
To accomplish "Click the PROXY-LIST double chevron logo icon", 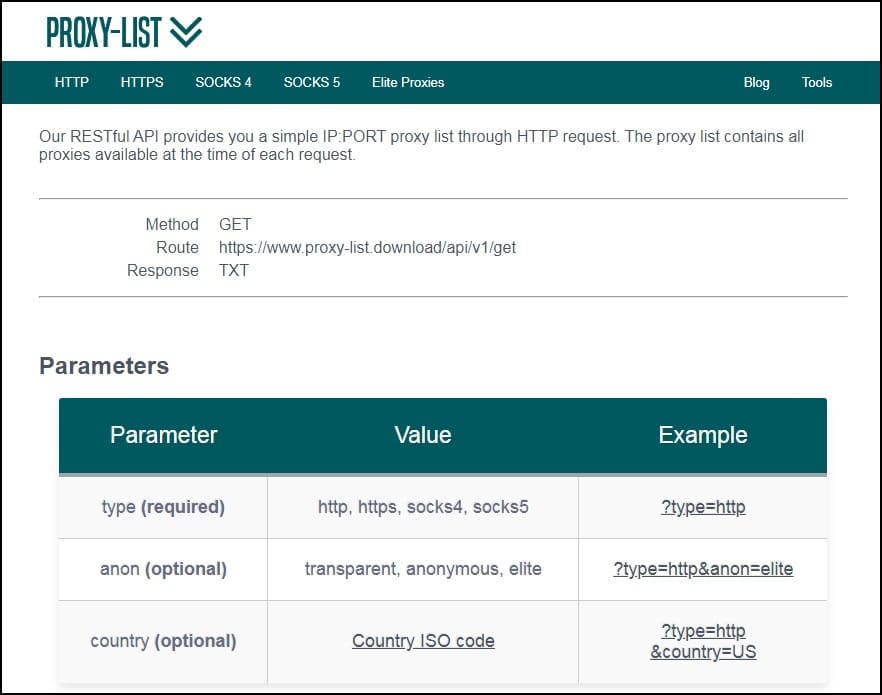I will [188, 31].
